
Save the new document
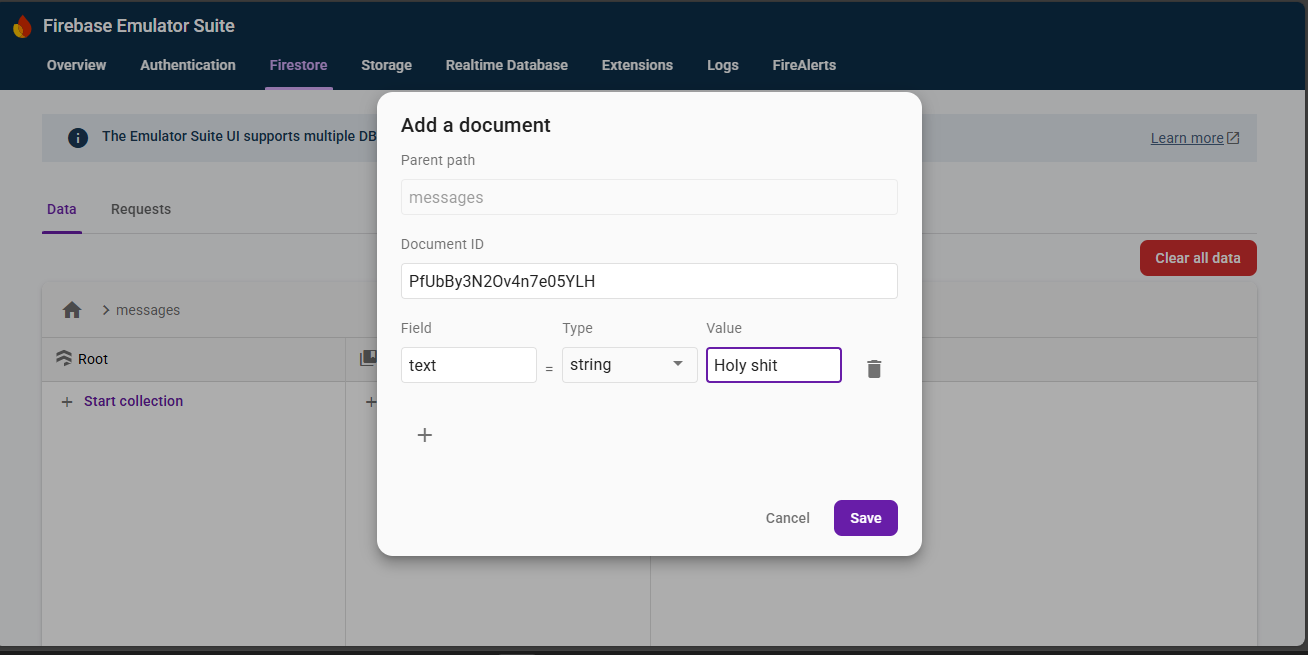[x=865, y=518]
